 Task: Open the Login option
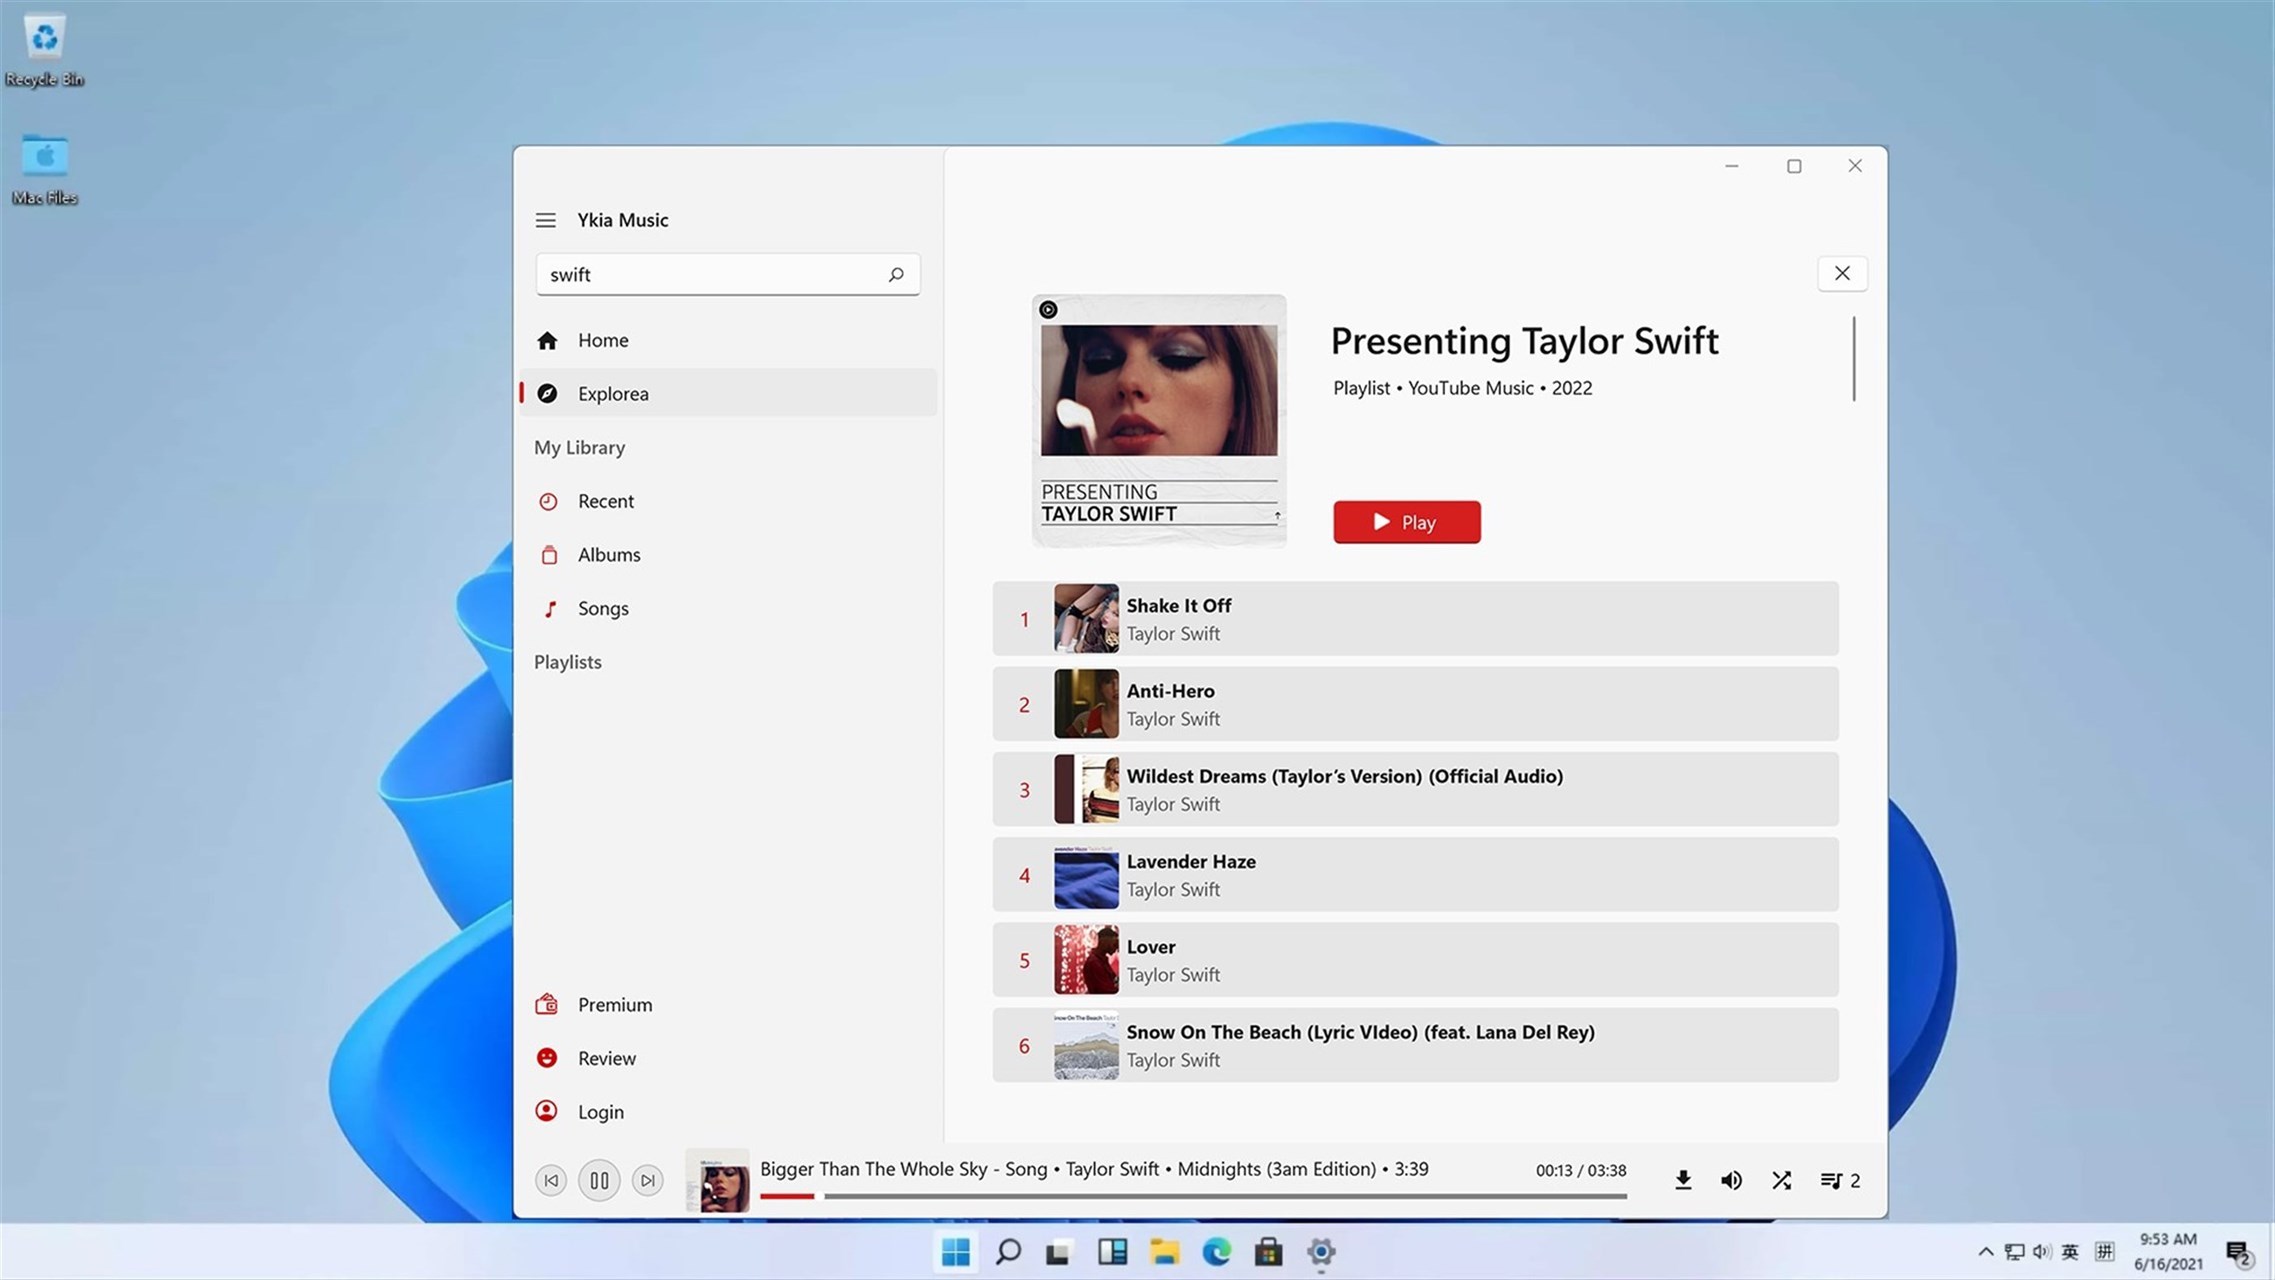point(600,1111)
